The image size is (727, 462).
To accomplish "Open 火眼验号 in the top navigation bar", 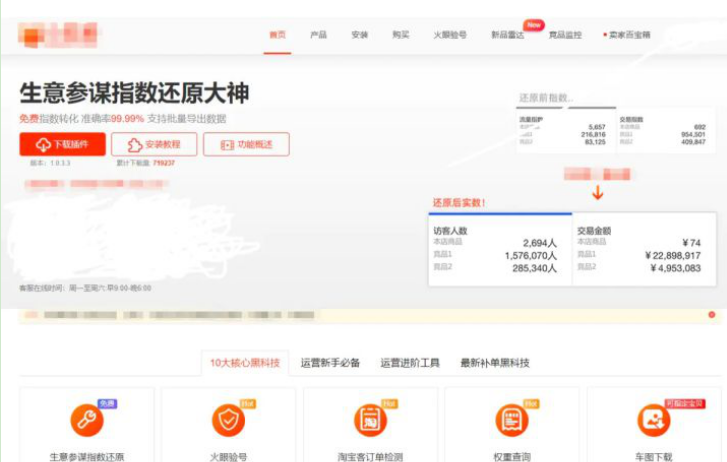I will click(x=450, y=35).
